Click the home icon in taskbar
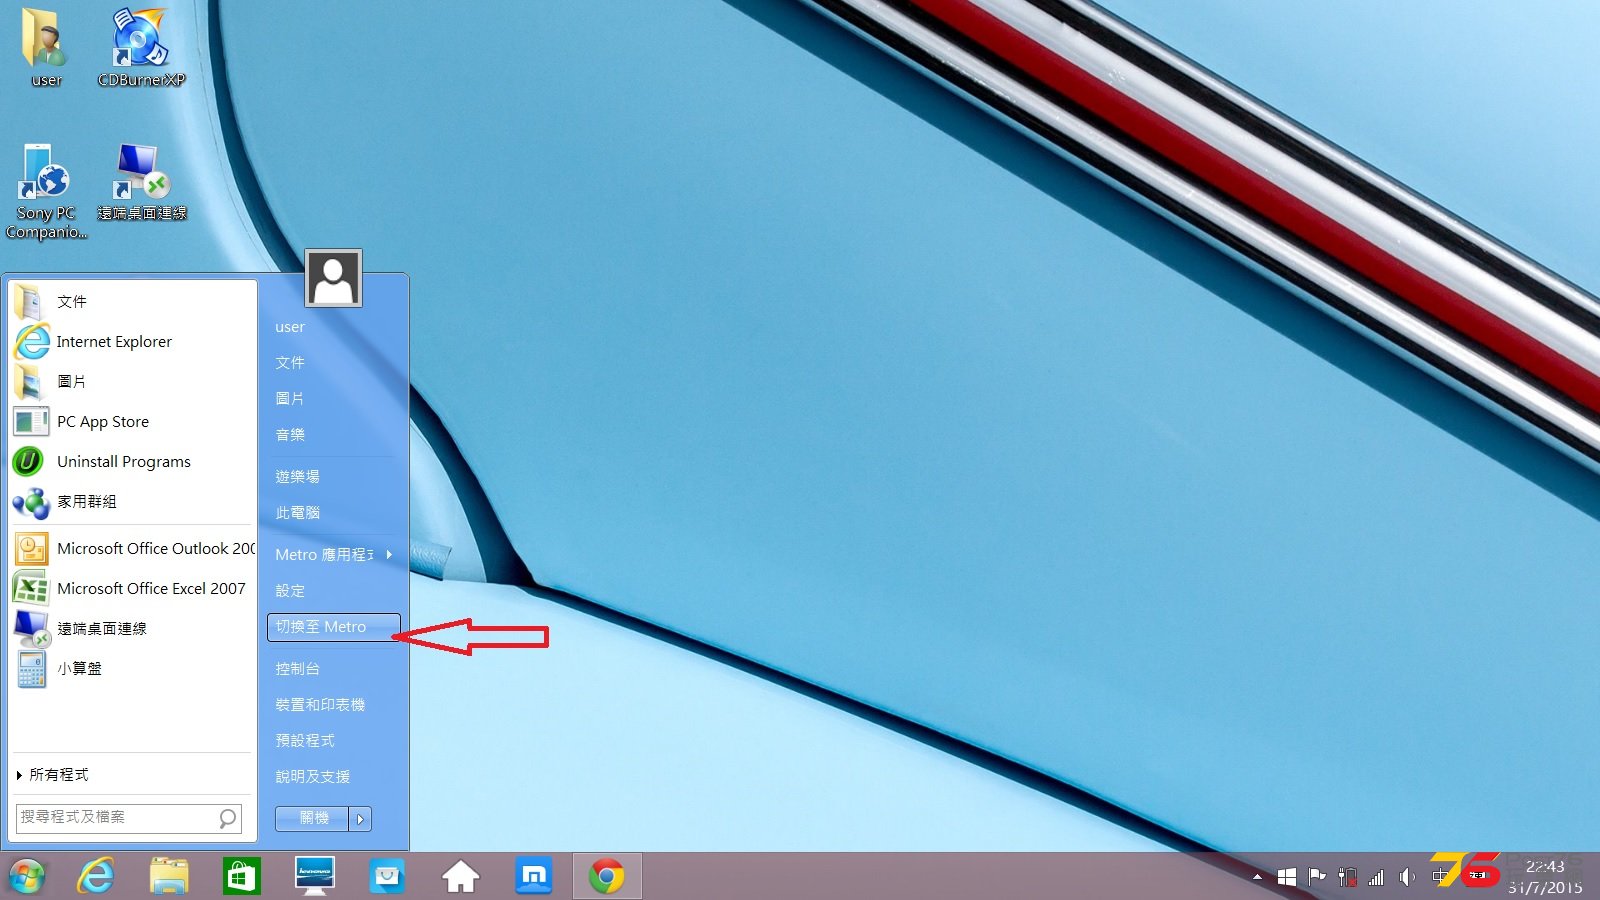Screen dimensions: 1600x900 pos(460,877)
